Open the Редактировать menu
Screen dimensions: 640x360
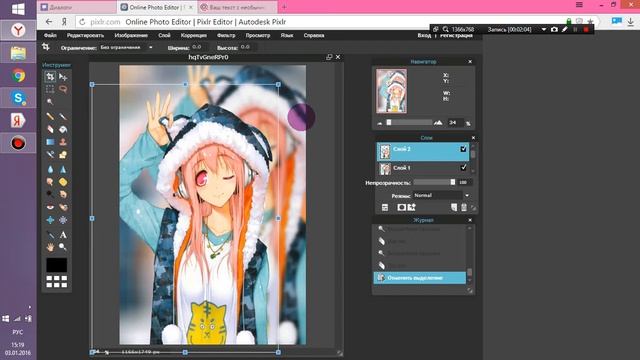coord(85,36)
